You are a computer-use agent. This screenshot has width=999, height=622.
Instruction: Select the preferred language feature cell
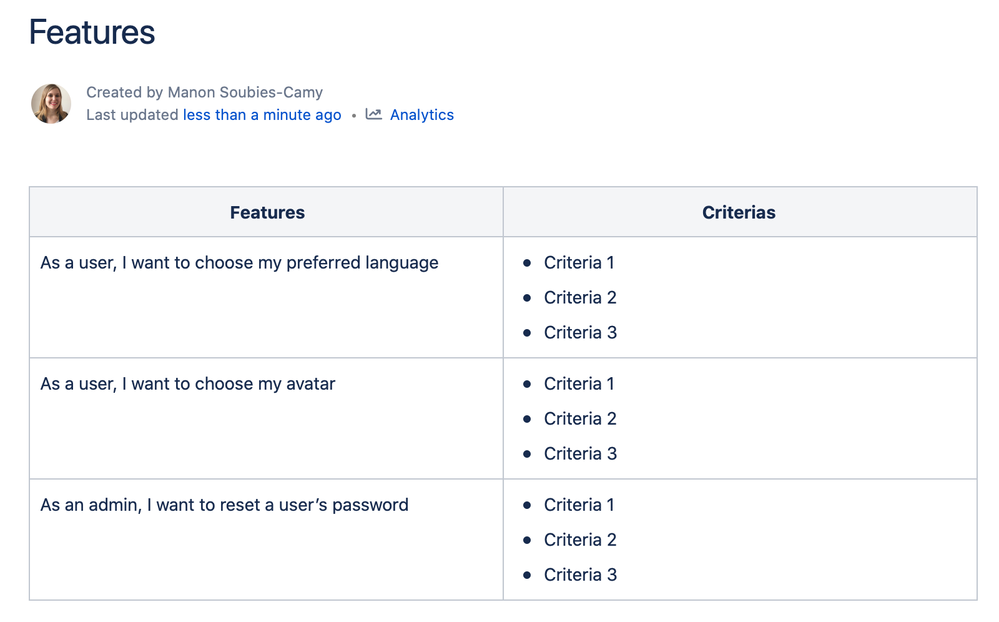tap(239, 263)
